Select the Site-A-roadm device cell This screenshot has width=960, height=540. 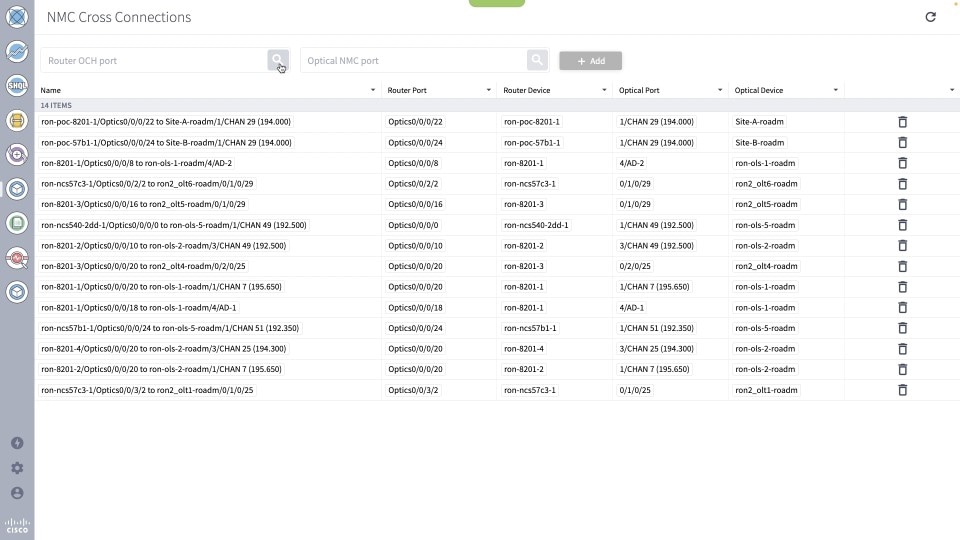tap(759, 122)
